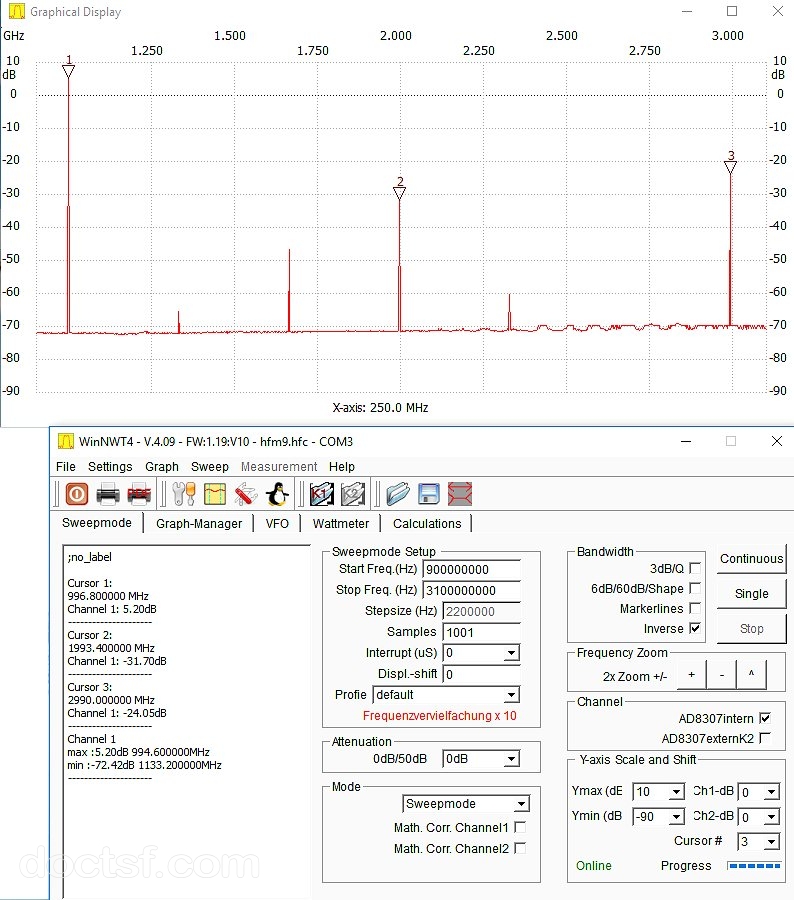Viewport: 794px width, 900px height.
Task: Click the blue Progress bar
Action: click(x=754, y=866)
